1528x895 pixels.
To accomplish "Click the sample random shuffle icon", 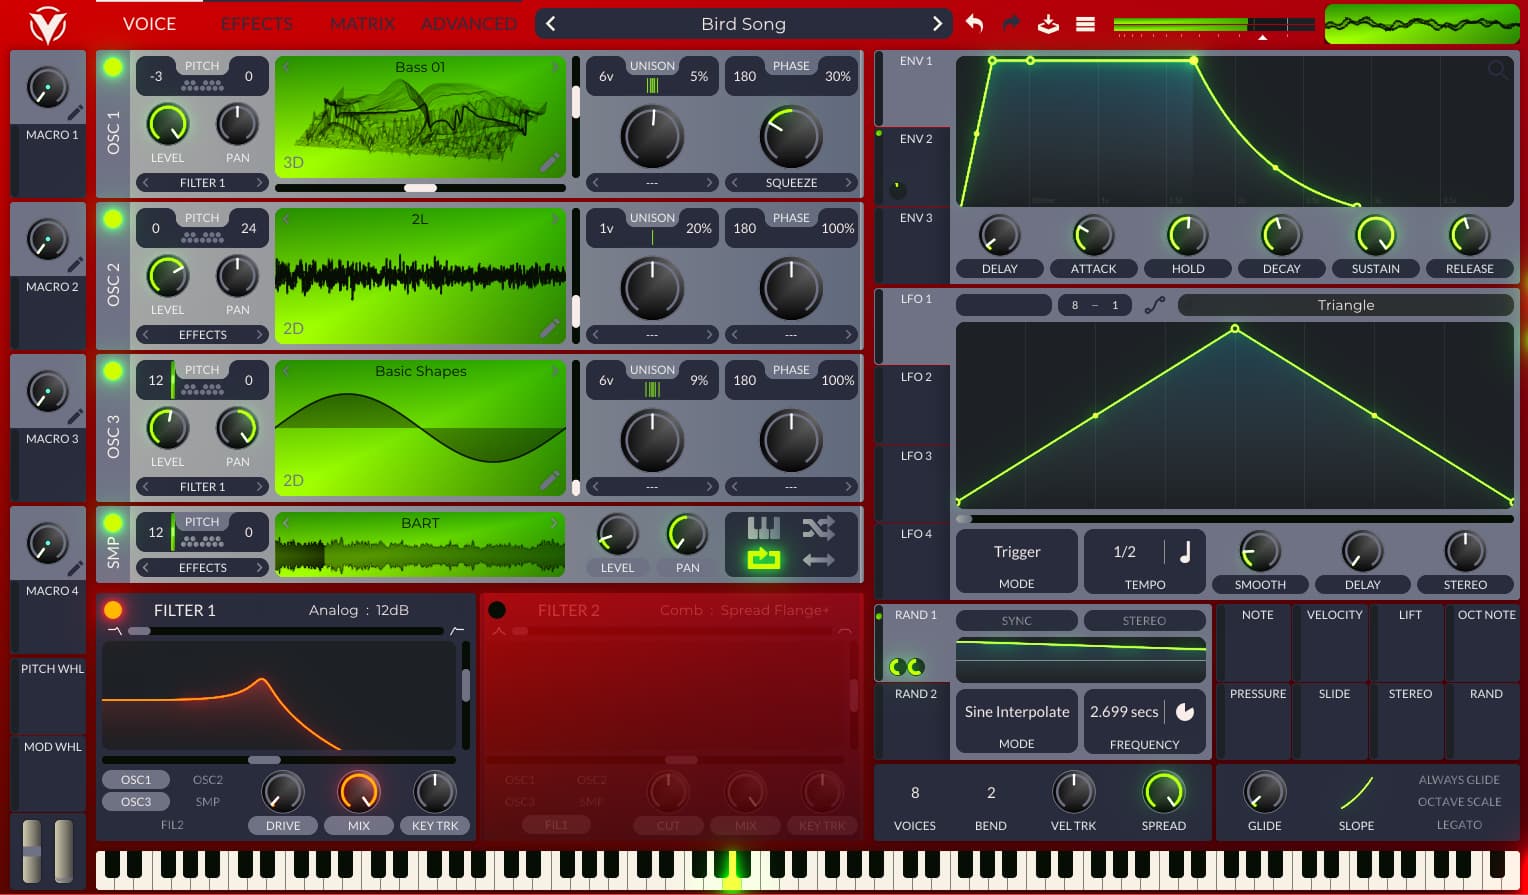I will pos(818,528).
